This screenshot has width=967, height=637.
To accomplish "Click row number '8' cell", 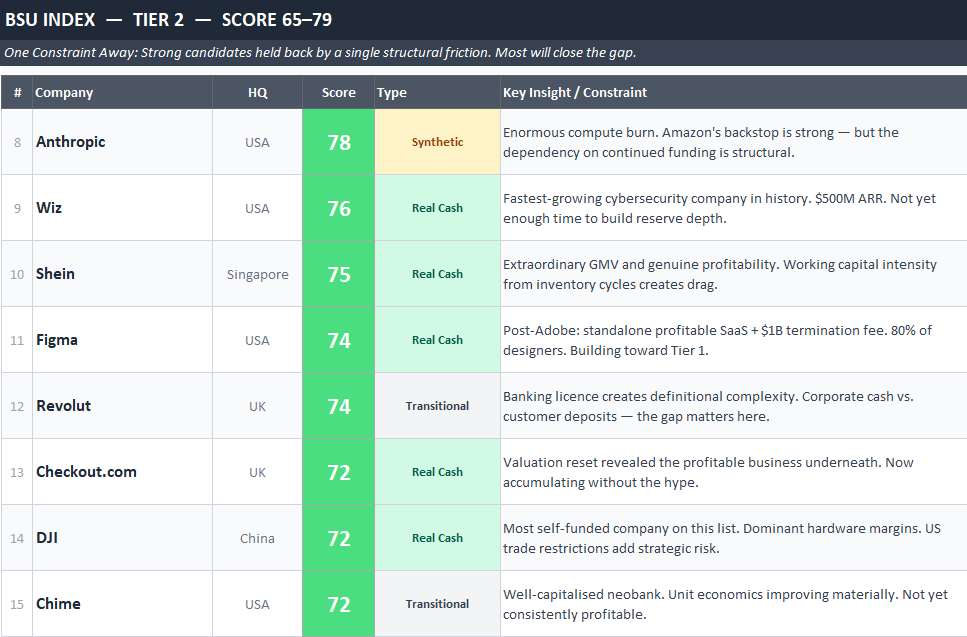I will click(x=17, y=142).
